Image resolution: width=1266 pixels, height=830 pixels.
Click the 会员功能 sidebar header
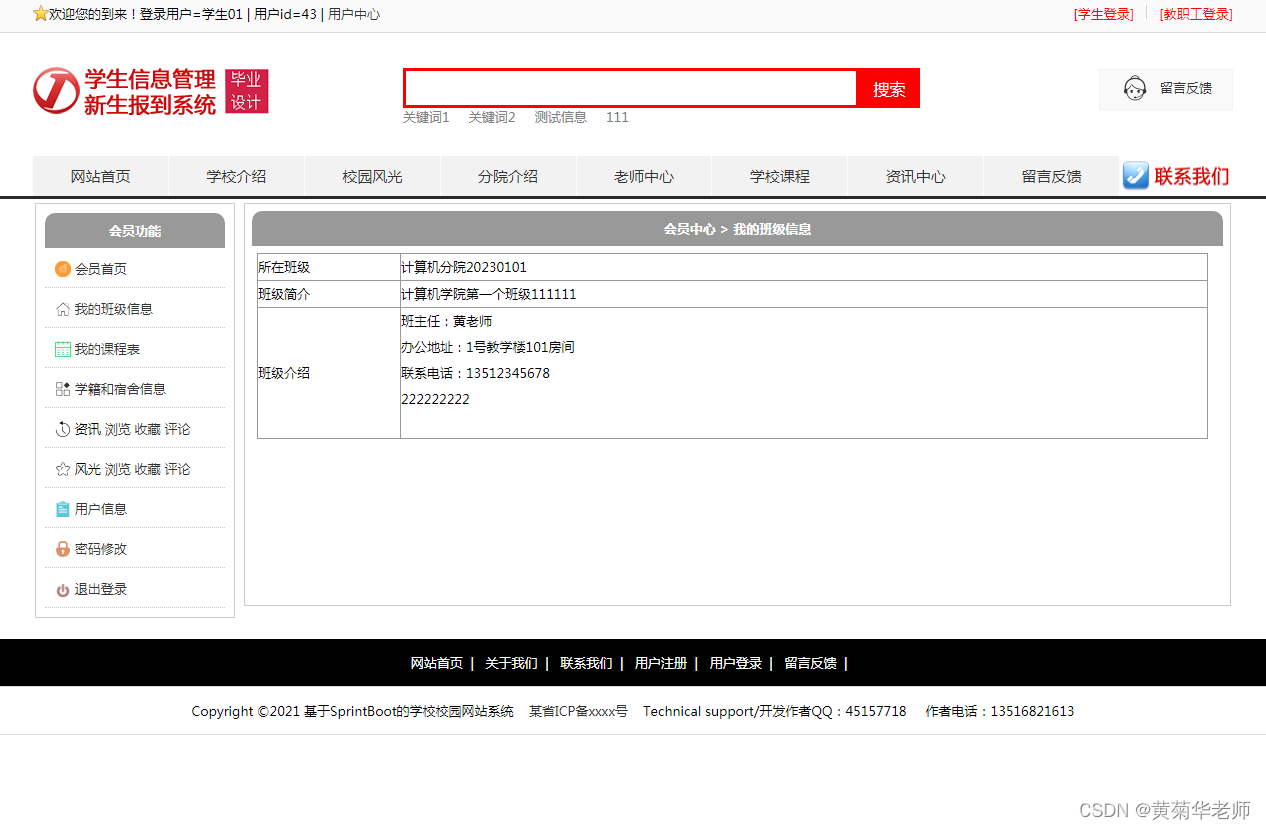[x=135, y=230]
